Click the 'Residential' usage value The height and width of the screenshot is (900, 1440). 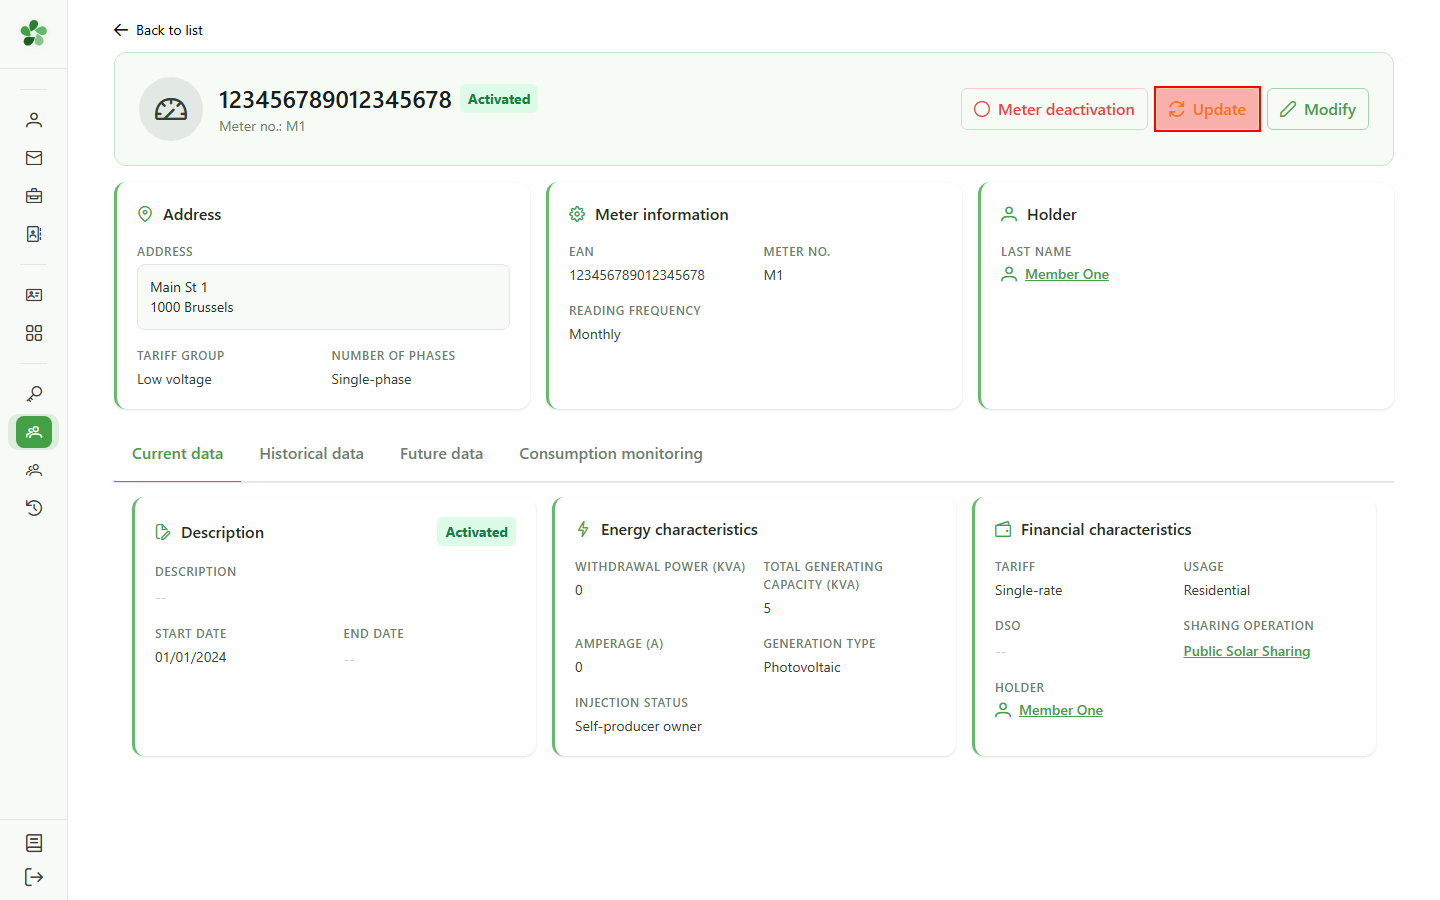click(1217, 590)
